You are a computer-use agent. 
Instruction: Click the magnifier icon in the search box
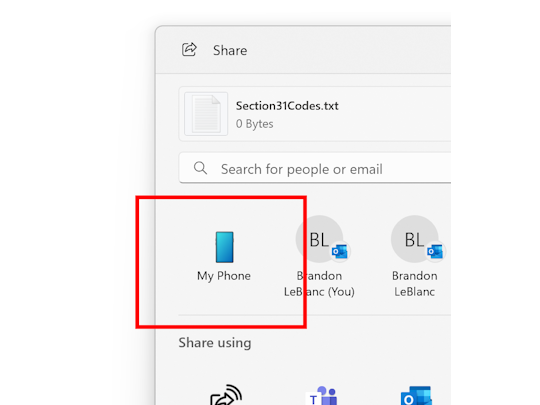pyautogui.click(x=200, y=168)
